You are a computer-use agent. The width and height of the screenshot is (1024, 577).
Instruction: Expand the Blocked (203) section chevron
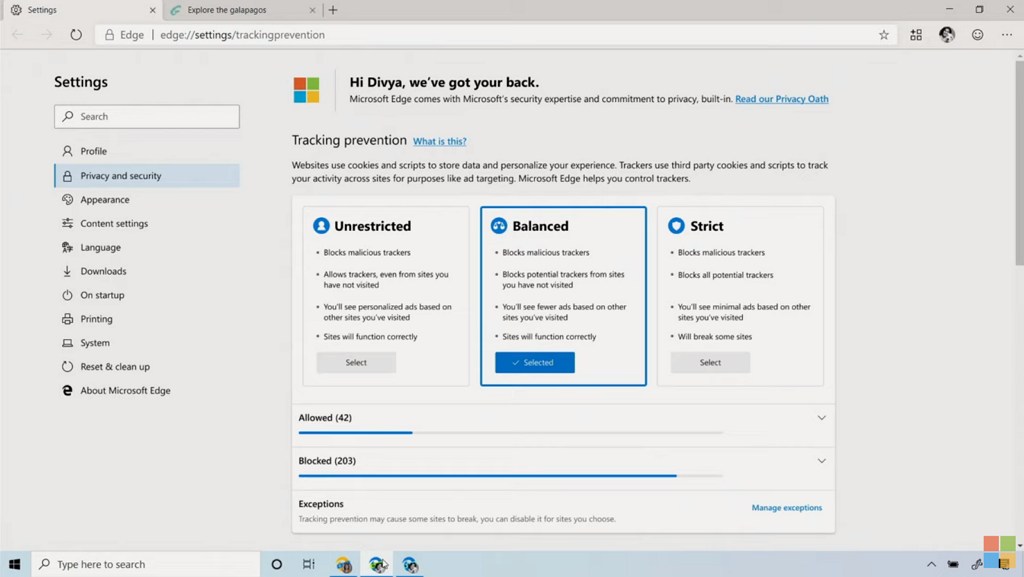point(822,461)
